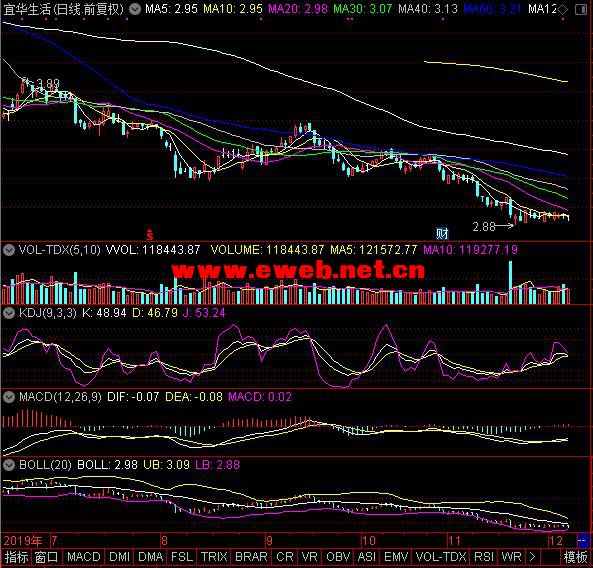This screenshot has width=593, height=568.
Task: Open BOLL panel dropdown circle
Action: (9, 465)
